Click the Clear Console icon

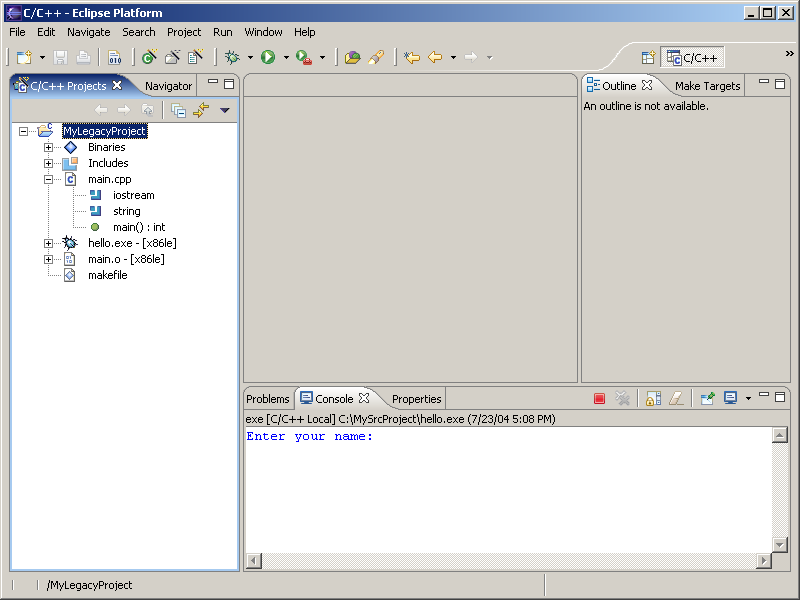coord(675,398)
